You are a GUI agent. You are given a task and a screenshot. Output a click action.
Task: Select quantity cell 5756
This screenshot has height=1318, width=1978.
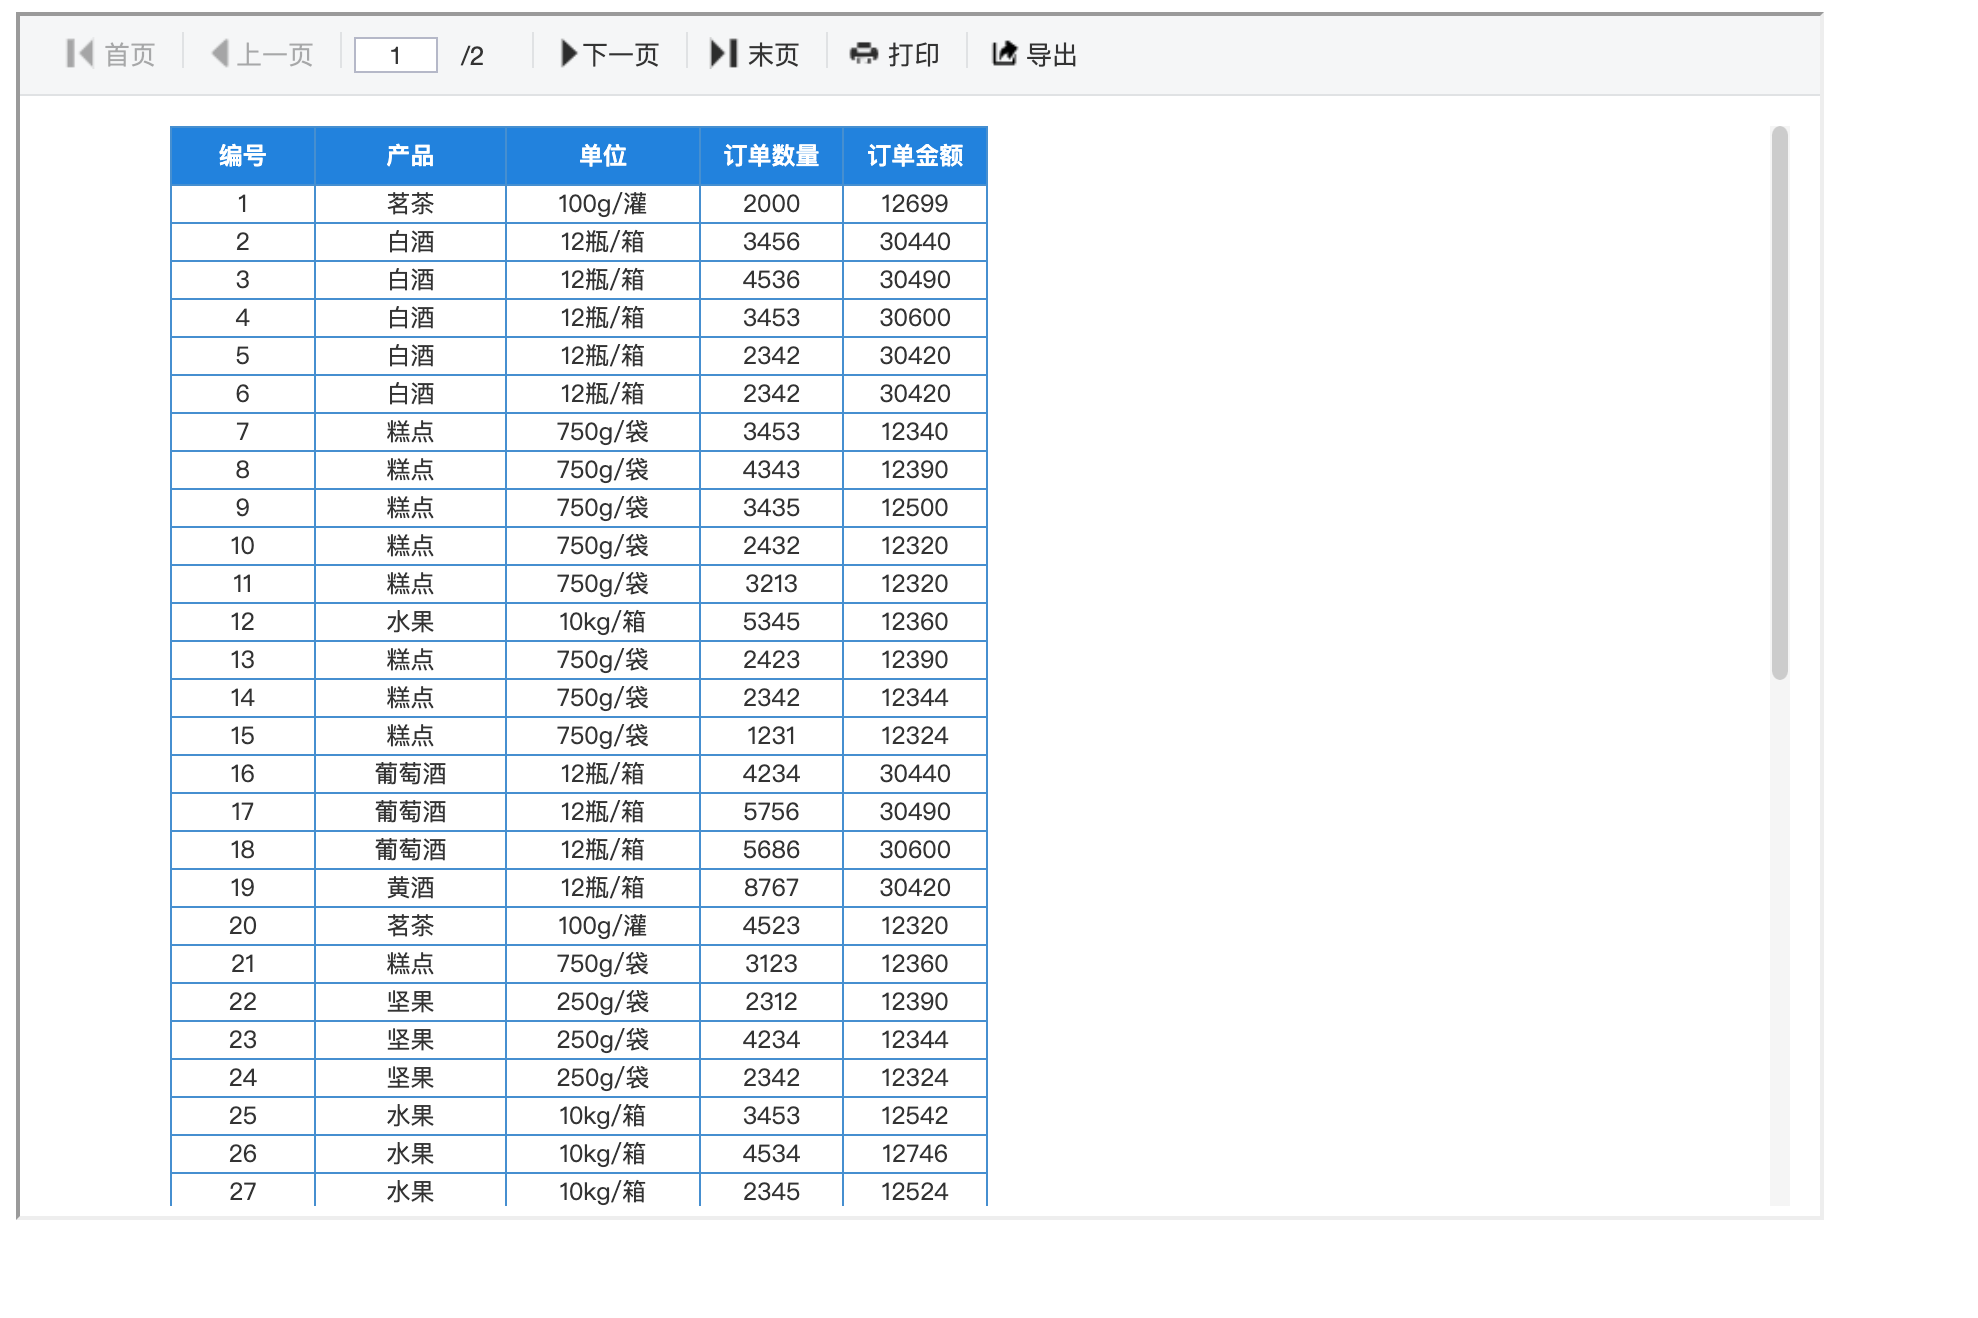pos(771,812)
